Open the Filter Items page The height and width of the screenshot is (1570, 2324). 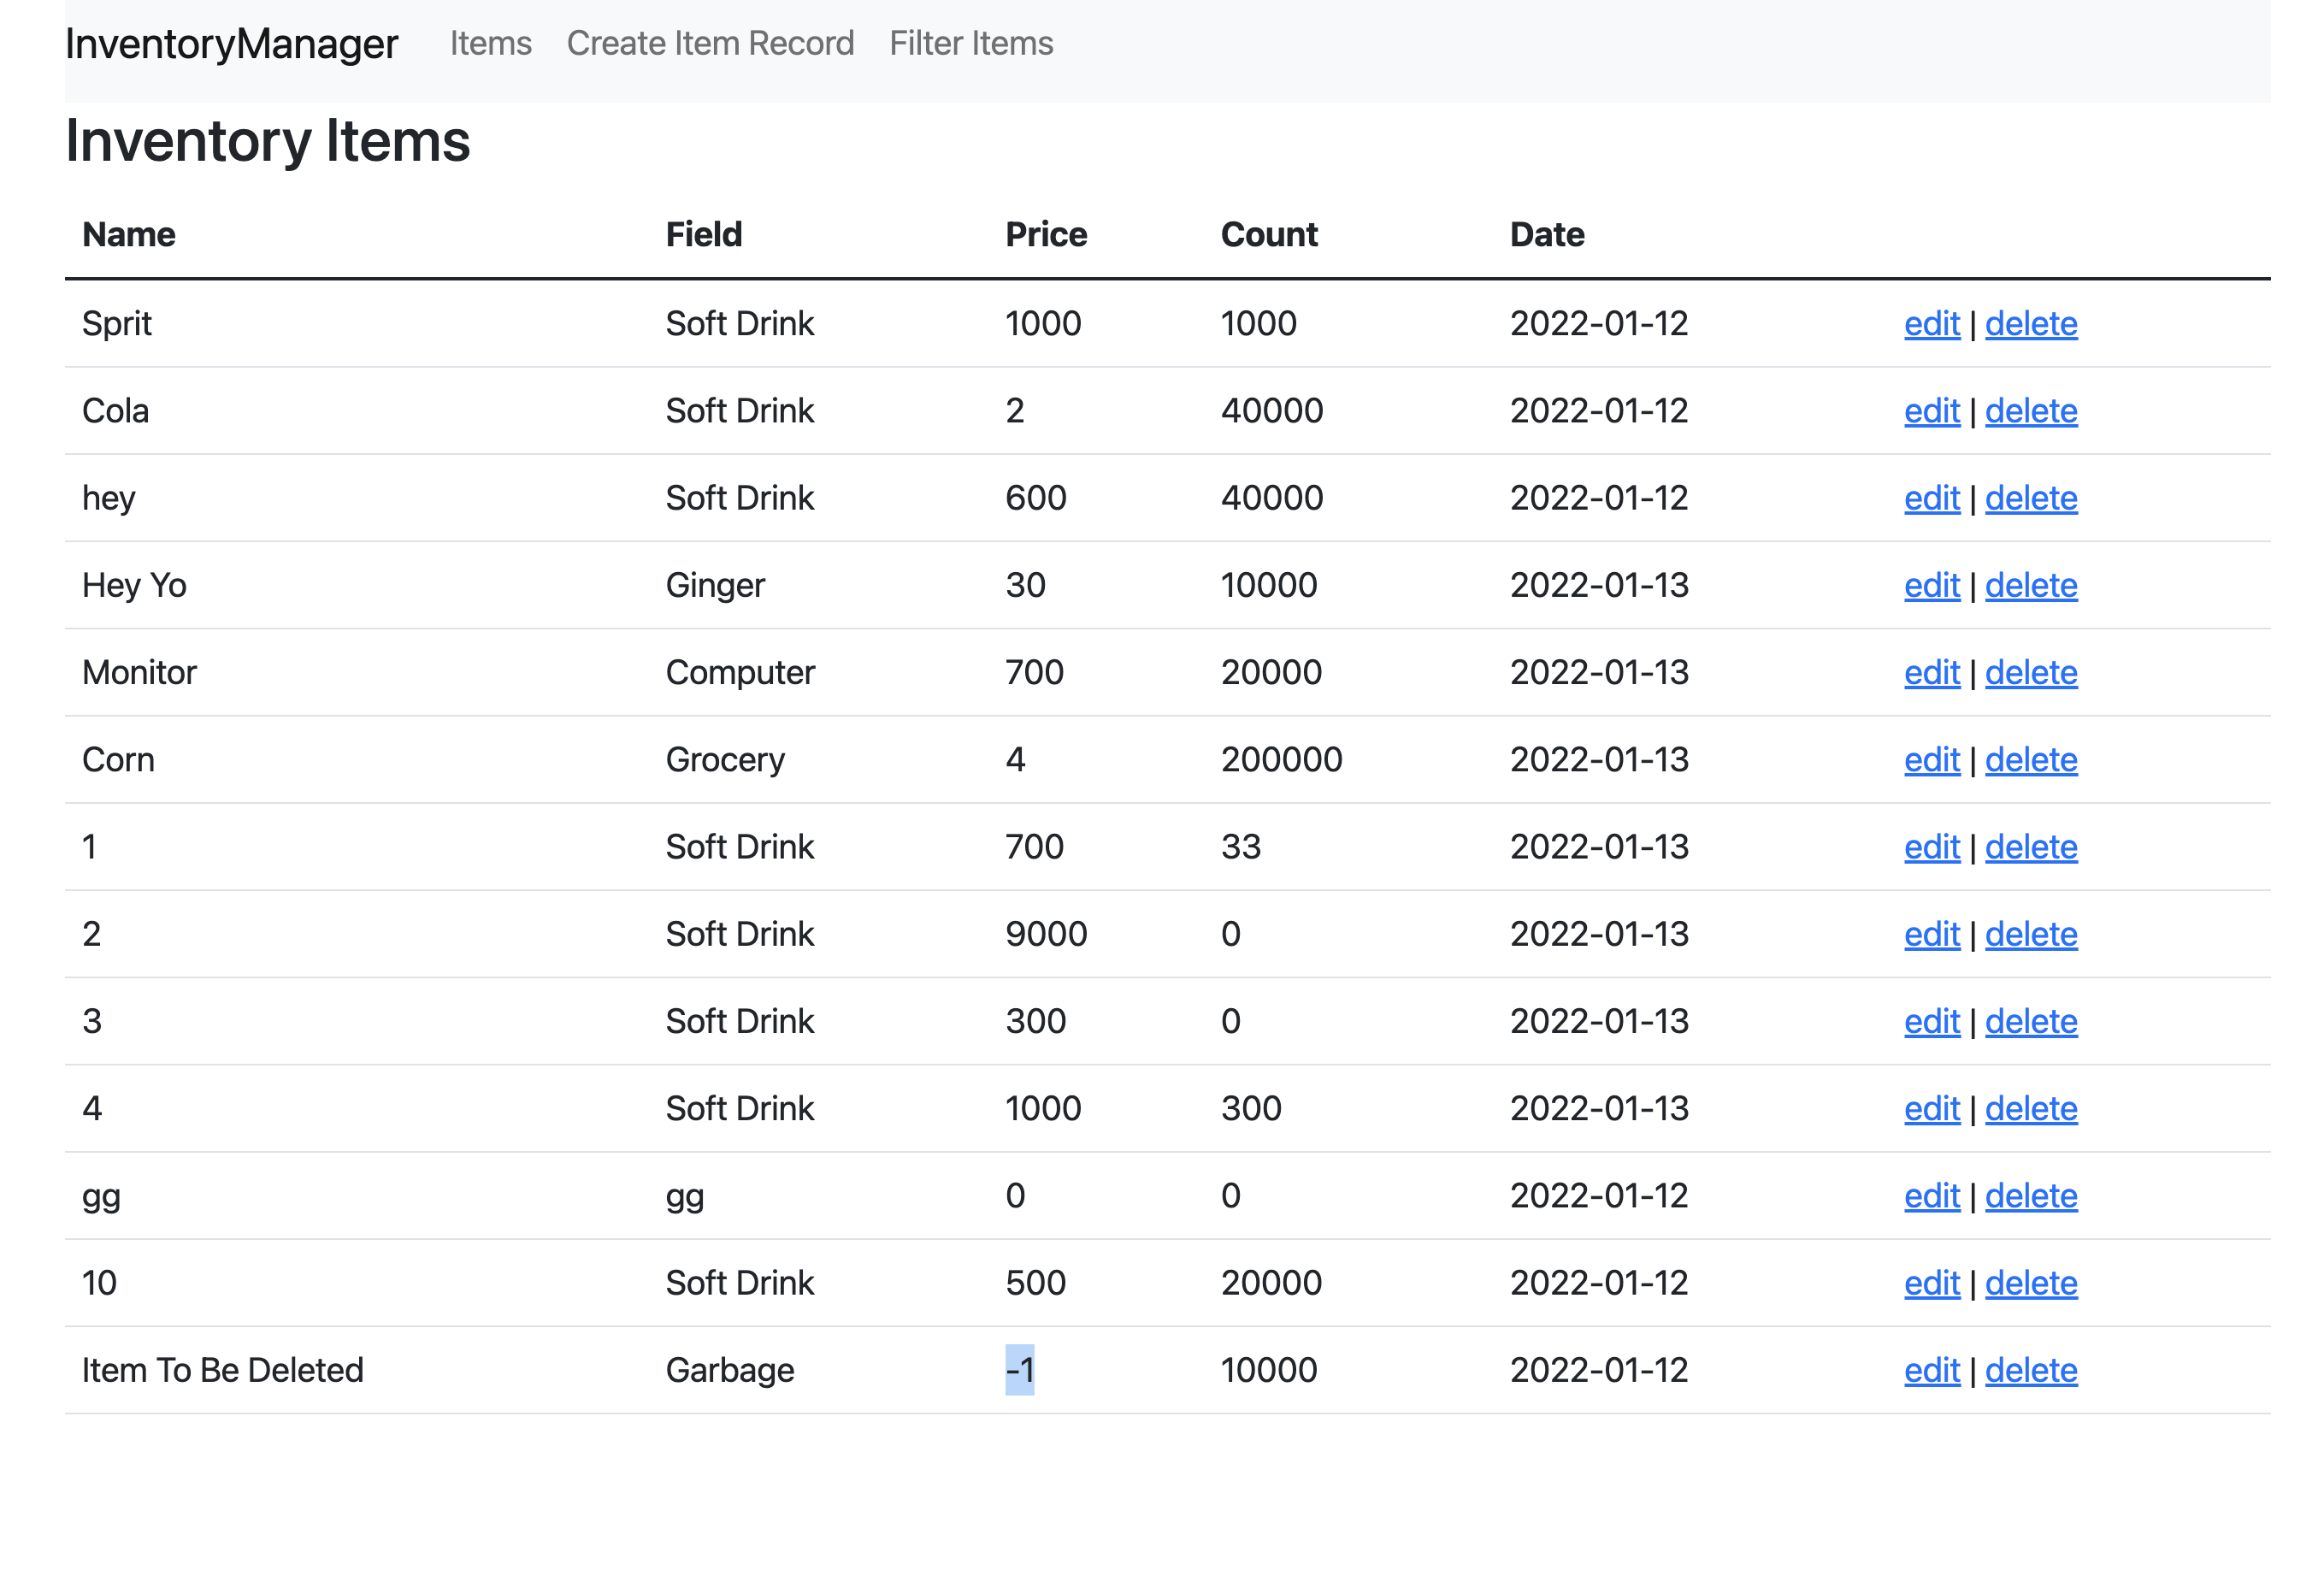pos(970,44)
